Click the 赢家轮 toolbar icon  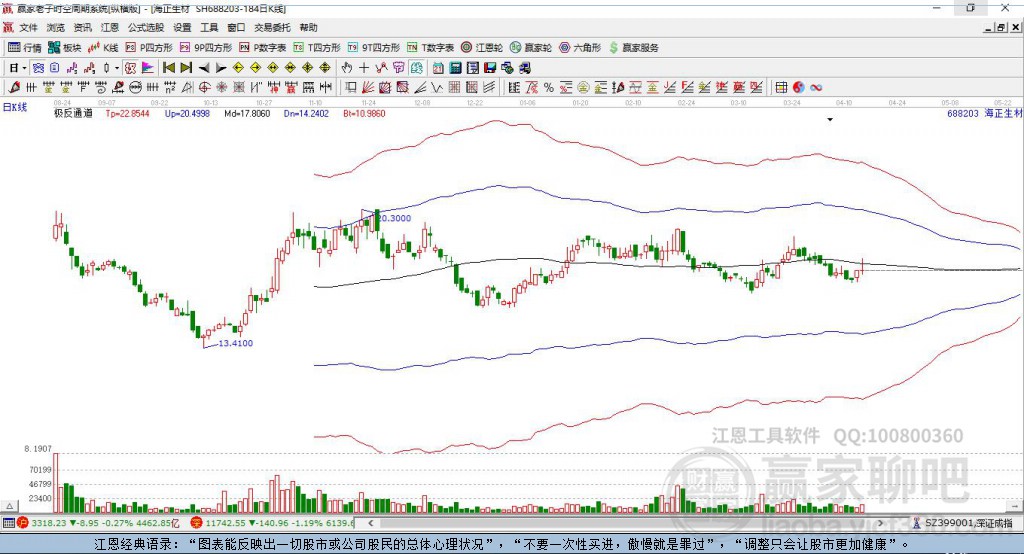point(531,47)
